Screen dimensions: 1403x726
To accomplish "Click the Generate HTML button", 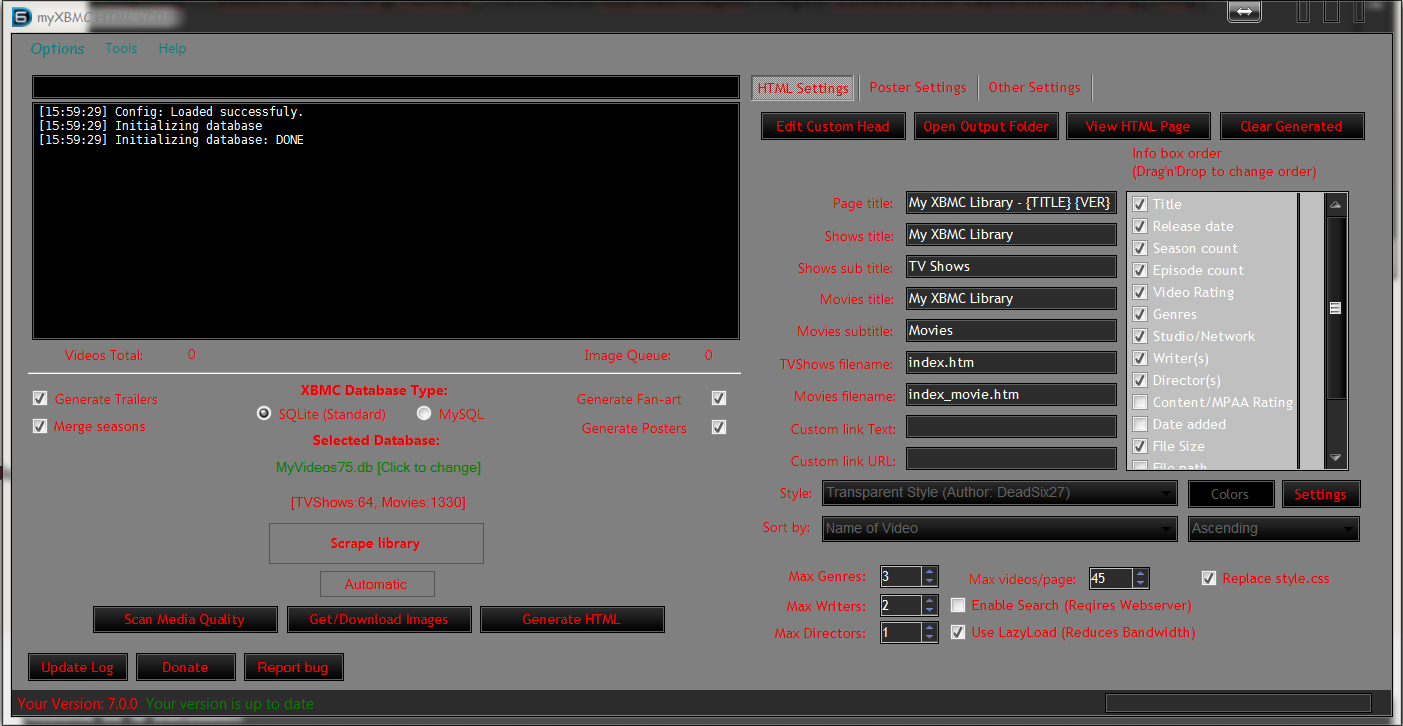I will (571, 619).
